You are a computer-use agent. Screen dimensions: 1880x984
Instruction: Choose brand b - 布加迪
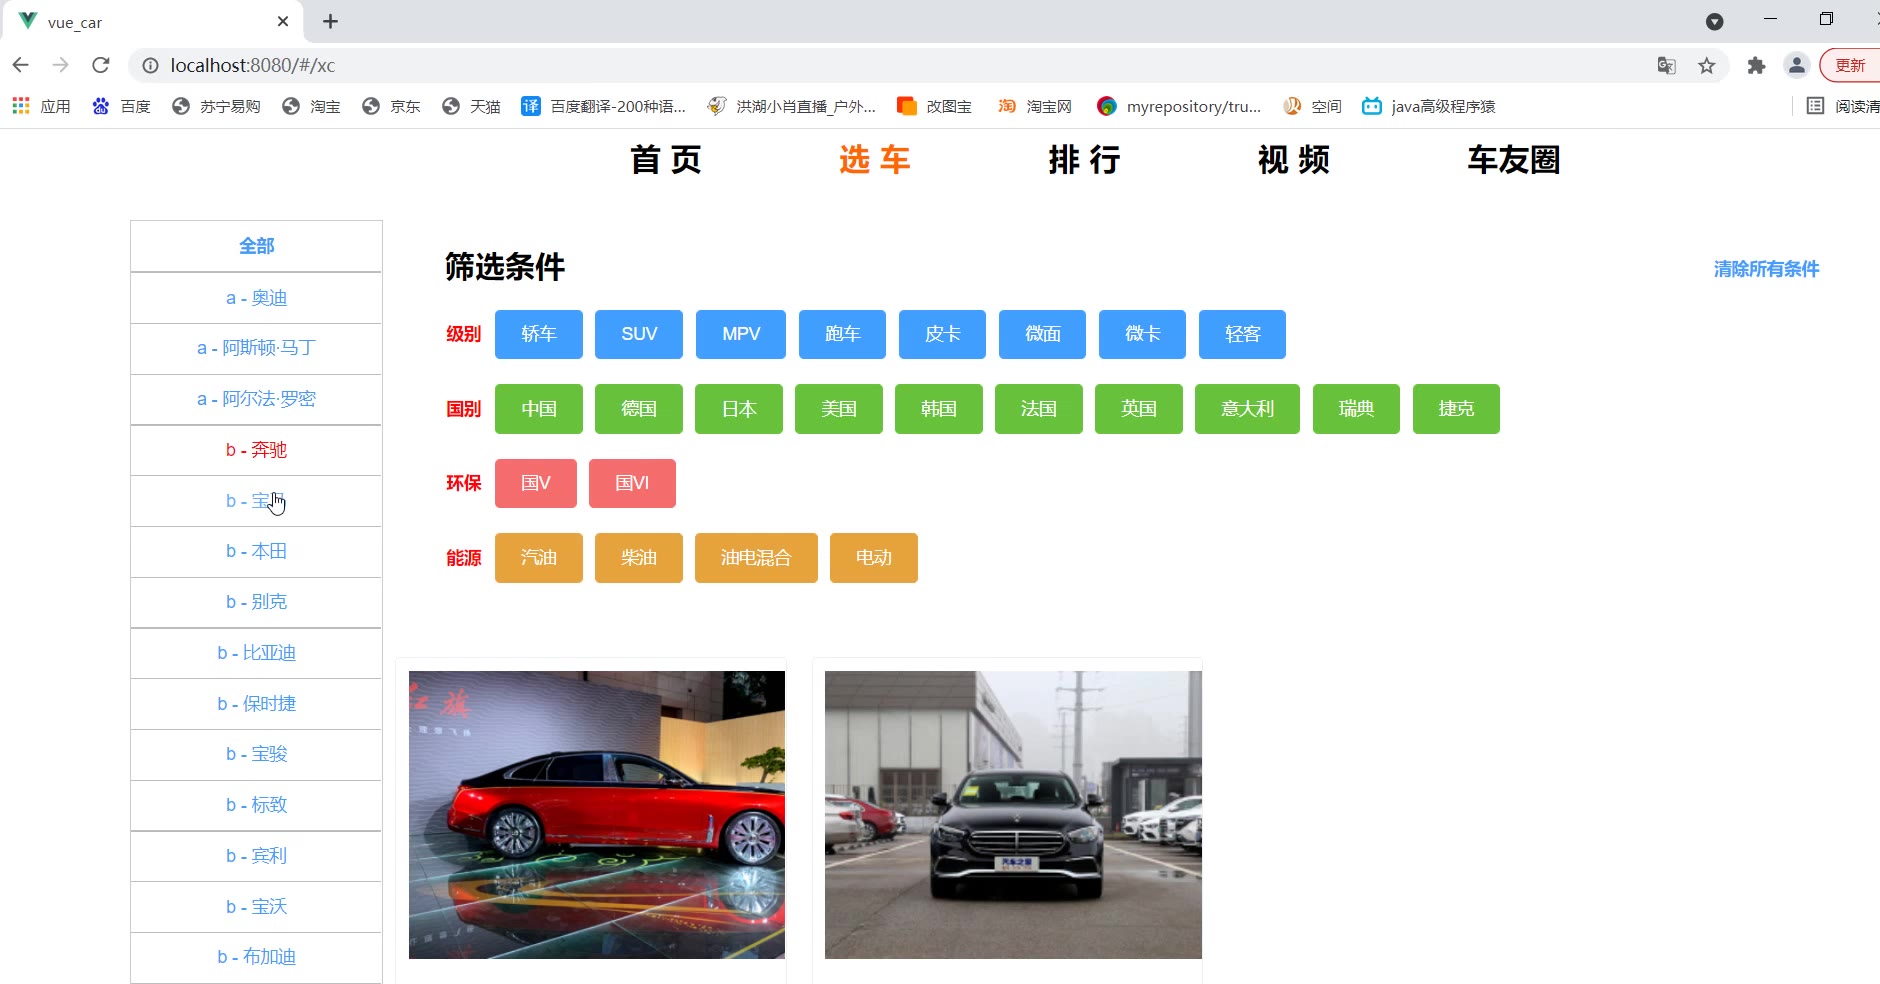256,957
